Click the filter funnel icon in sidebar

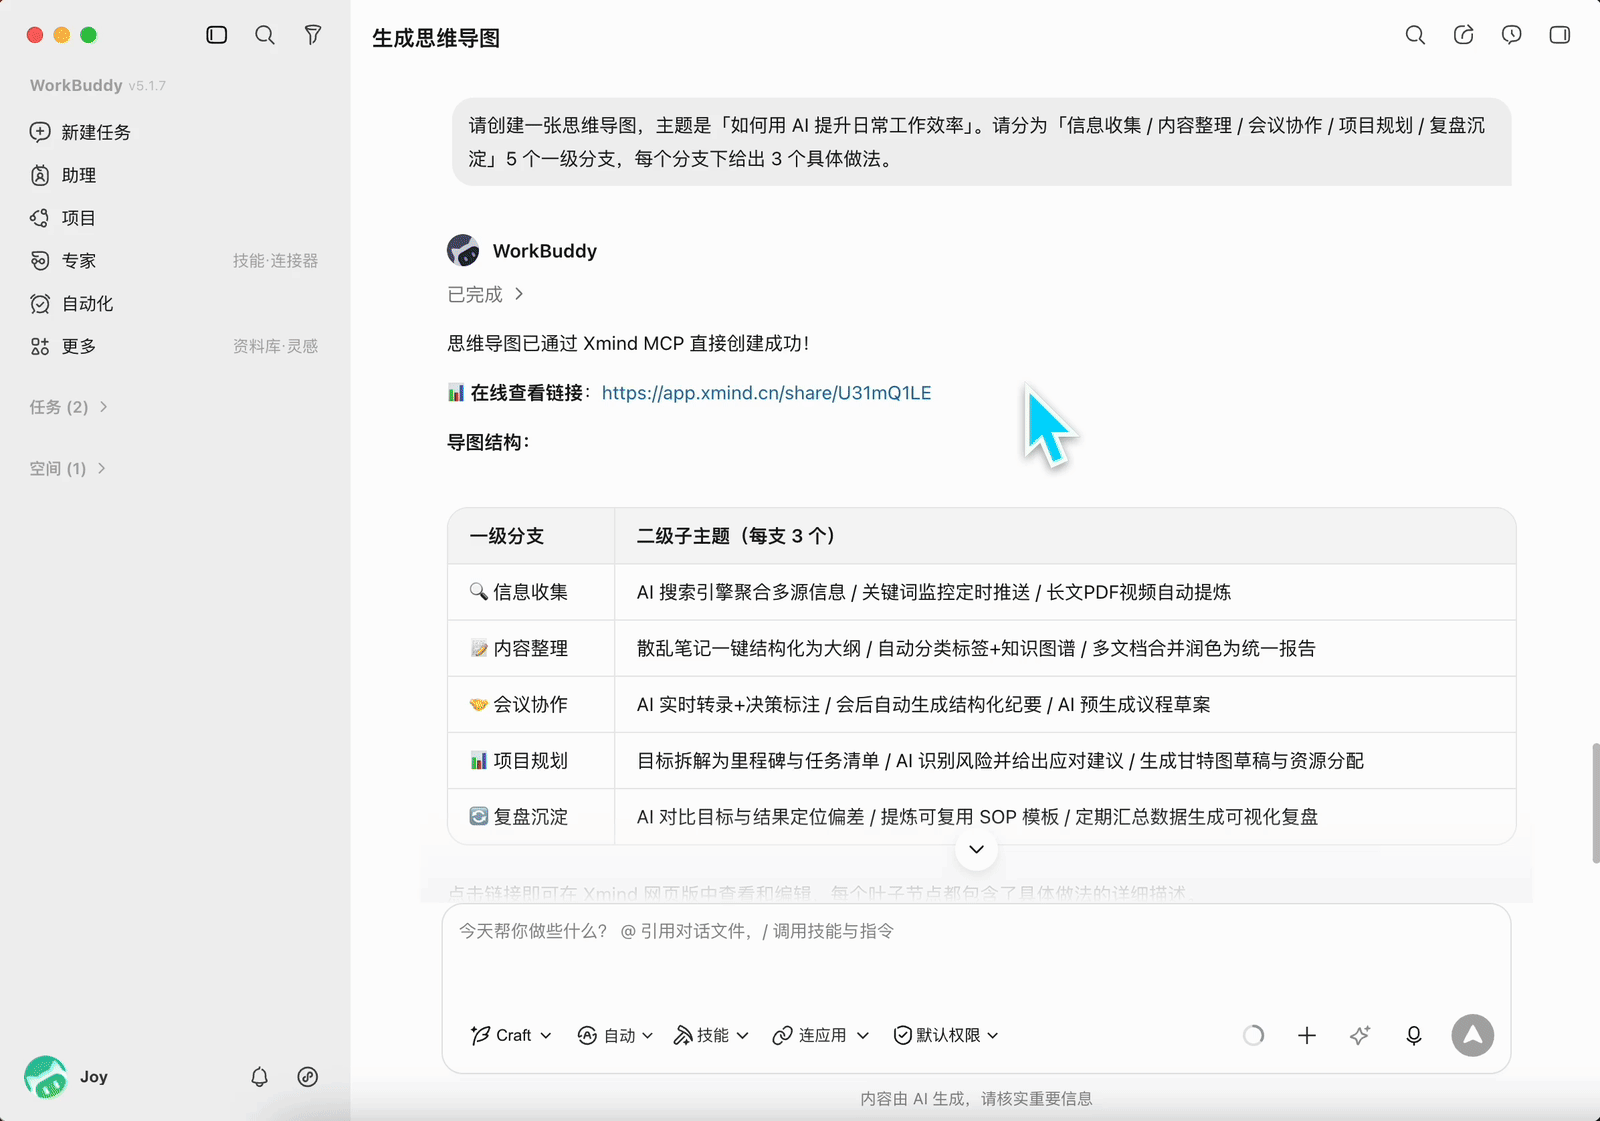pos(313,35)
